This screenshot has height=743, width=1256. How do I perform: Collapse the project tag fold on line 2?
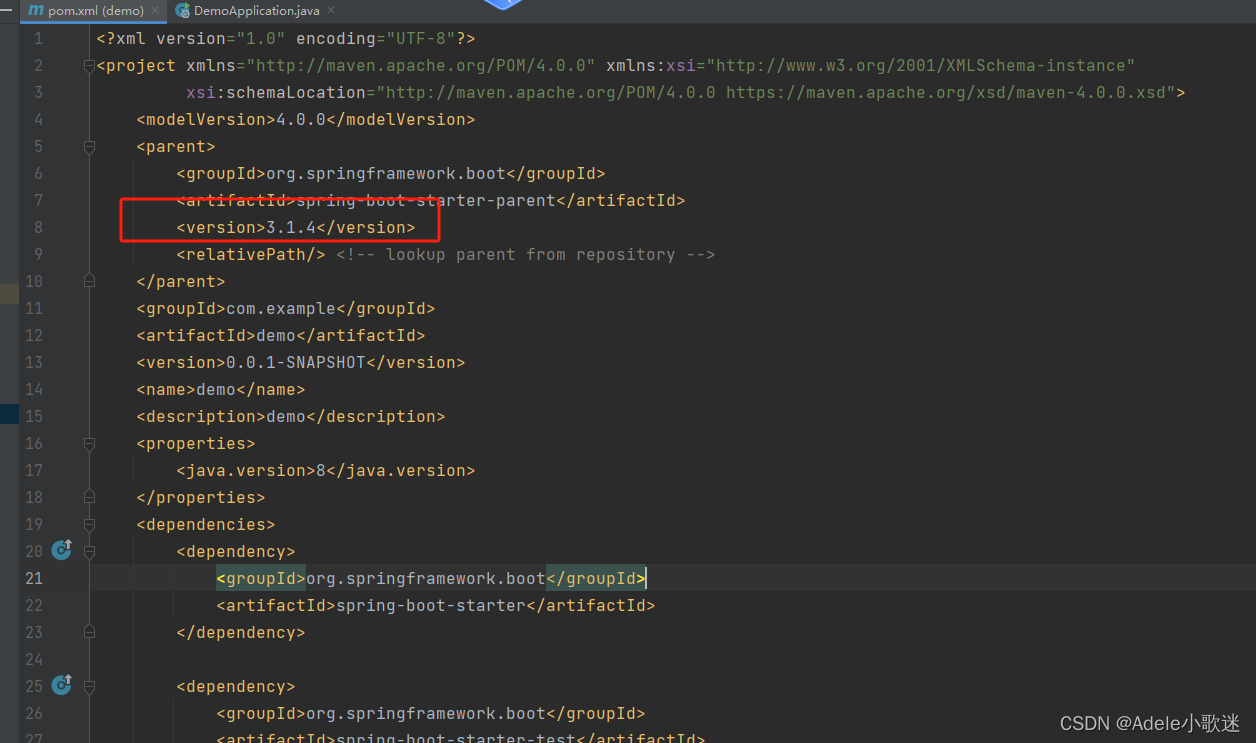(89, 66)
